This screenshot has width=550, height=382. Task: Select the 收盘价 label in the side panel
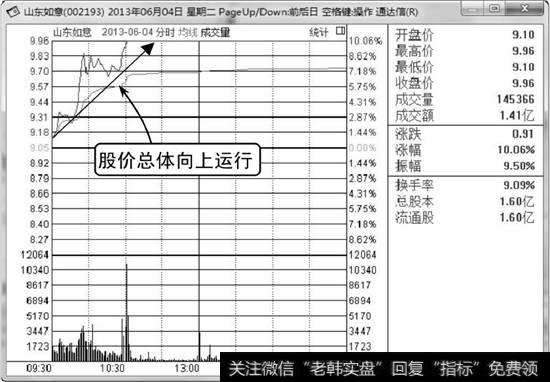coord(414,83)
